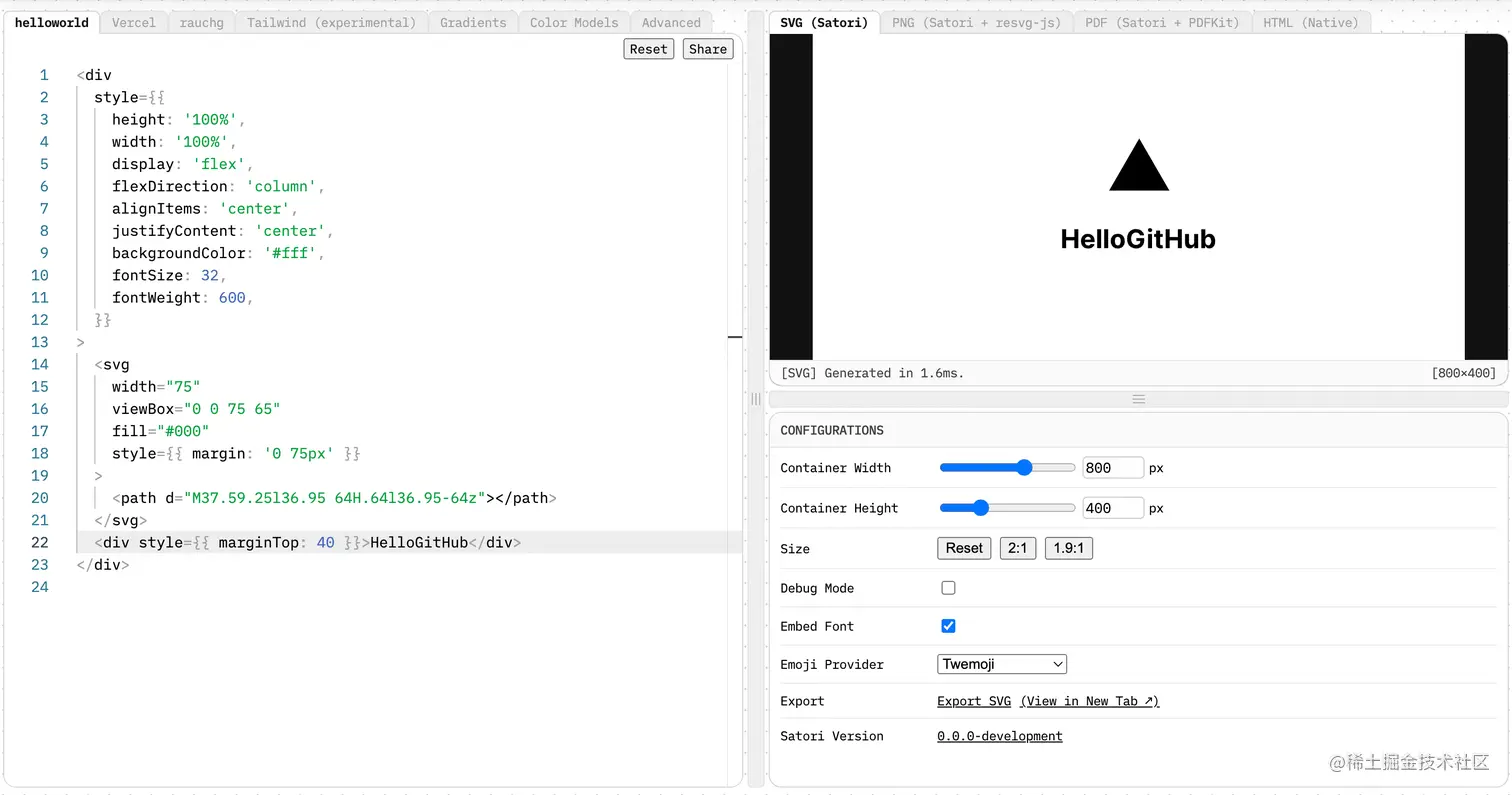The image size is (1512, 795).
Task: Click the CONFIGURATIONS panel heading
Action: click(x=832, y=430)
